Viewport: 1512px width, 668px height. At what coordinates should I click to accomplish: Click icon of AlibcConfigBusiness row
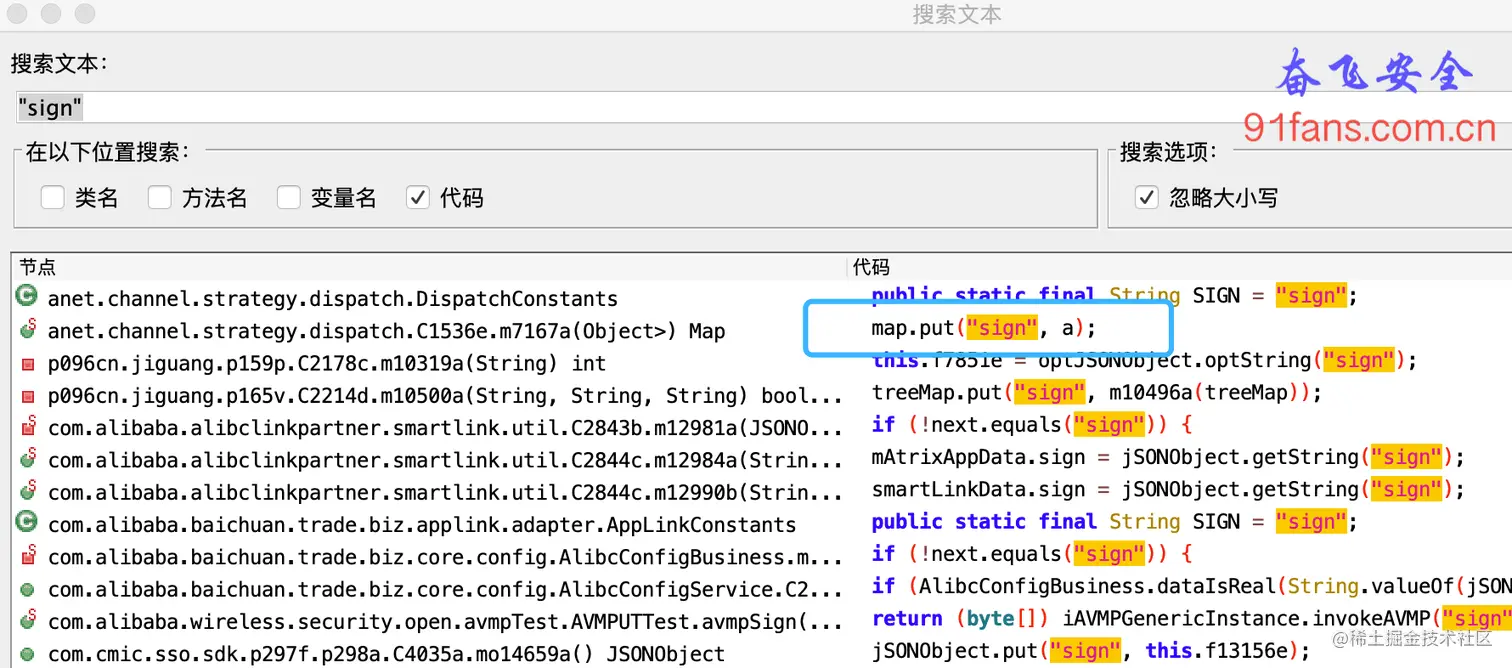27,555
